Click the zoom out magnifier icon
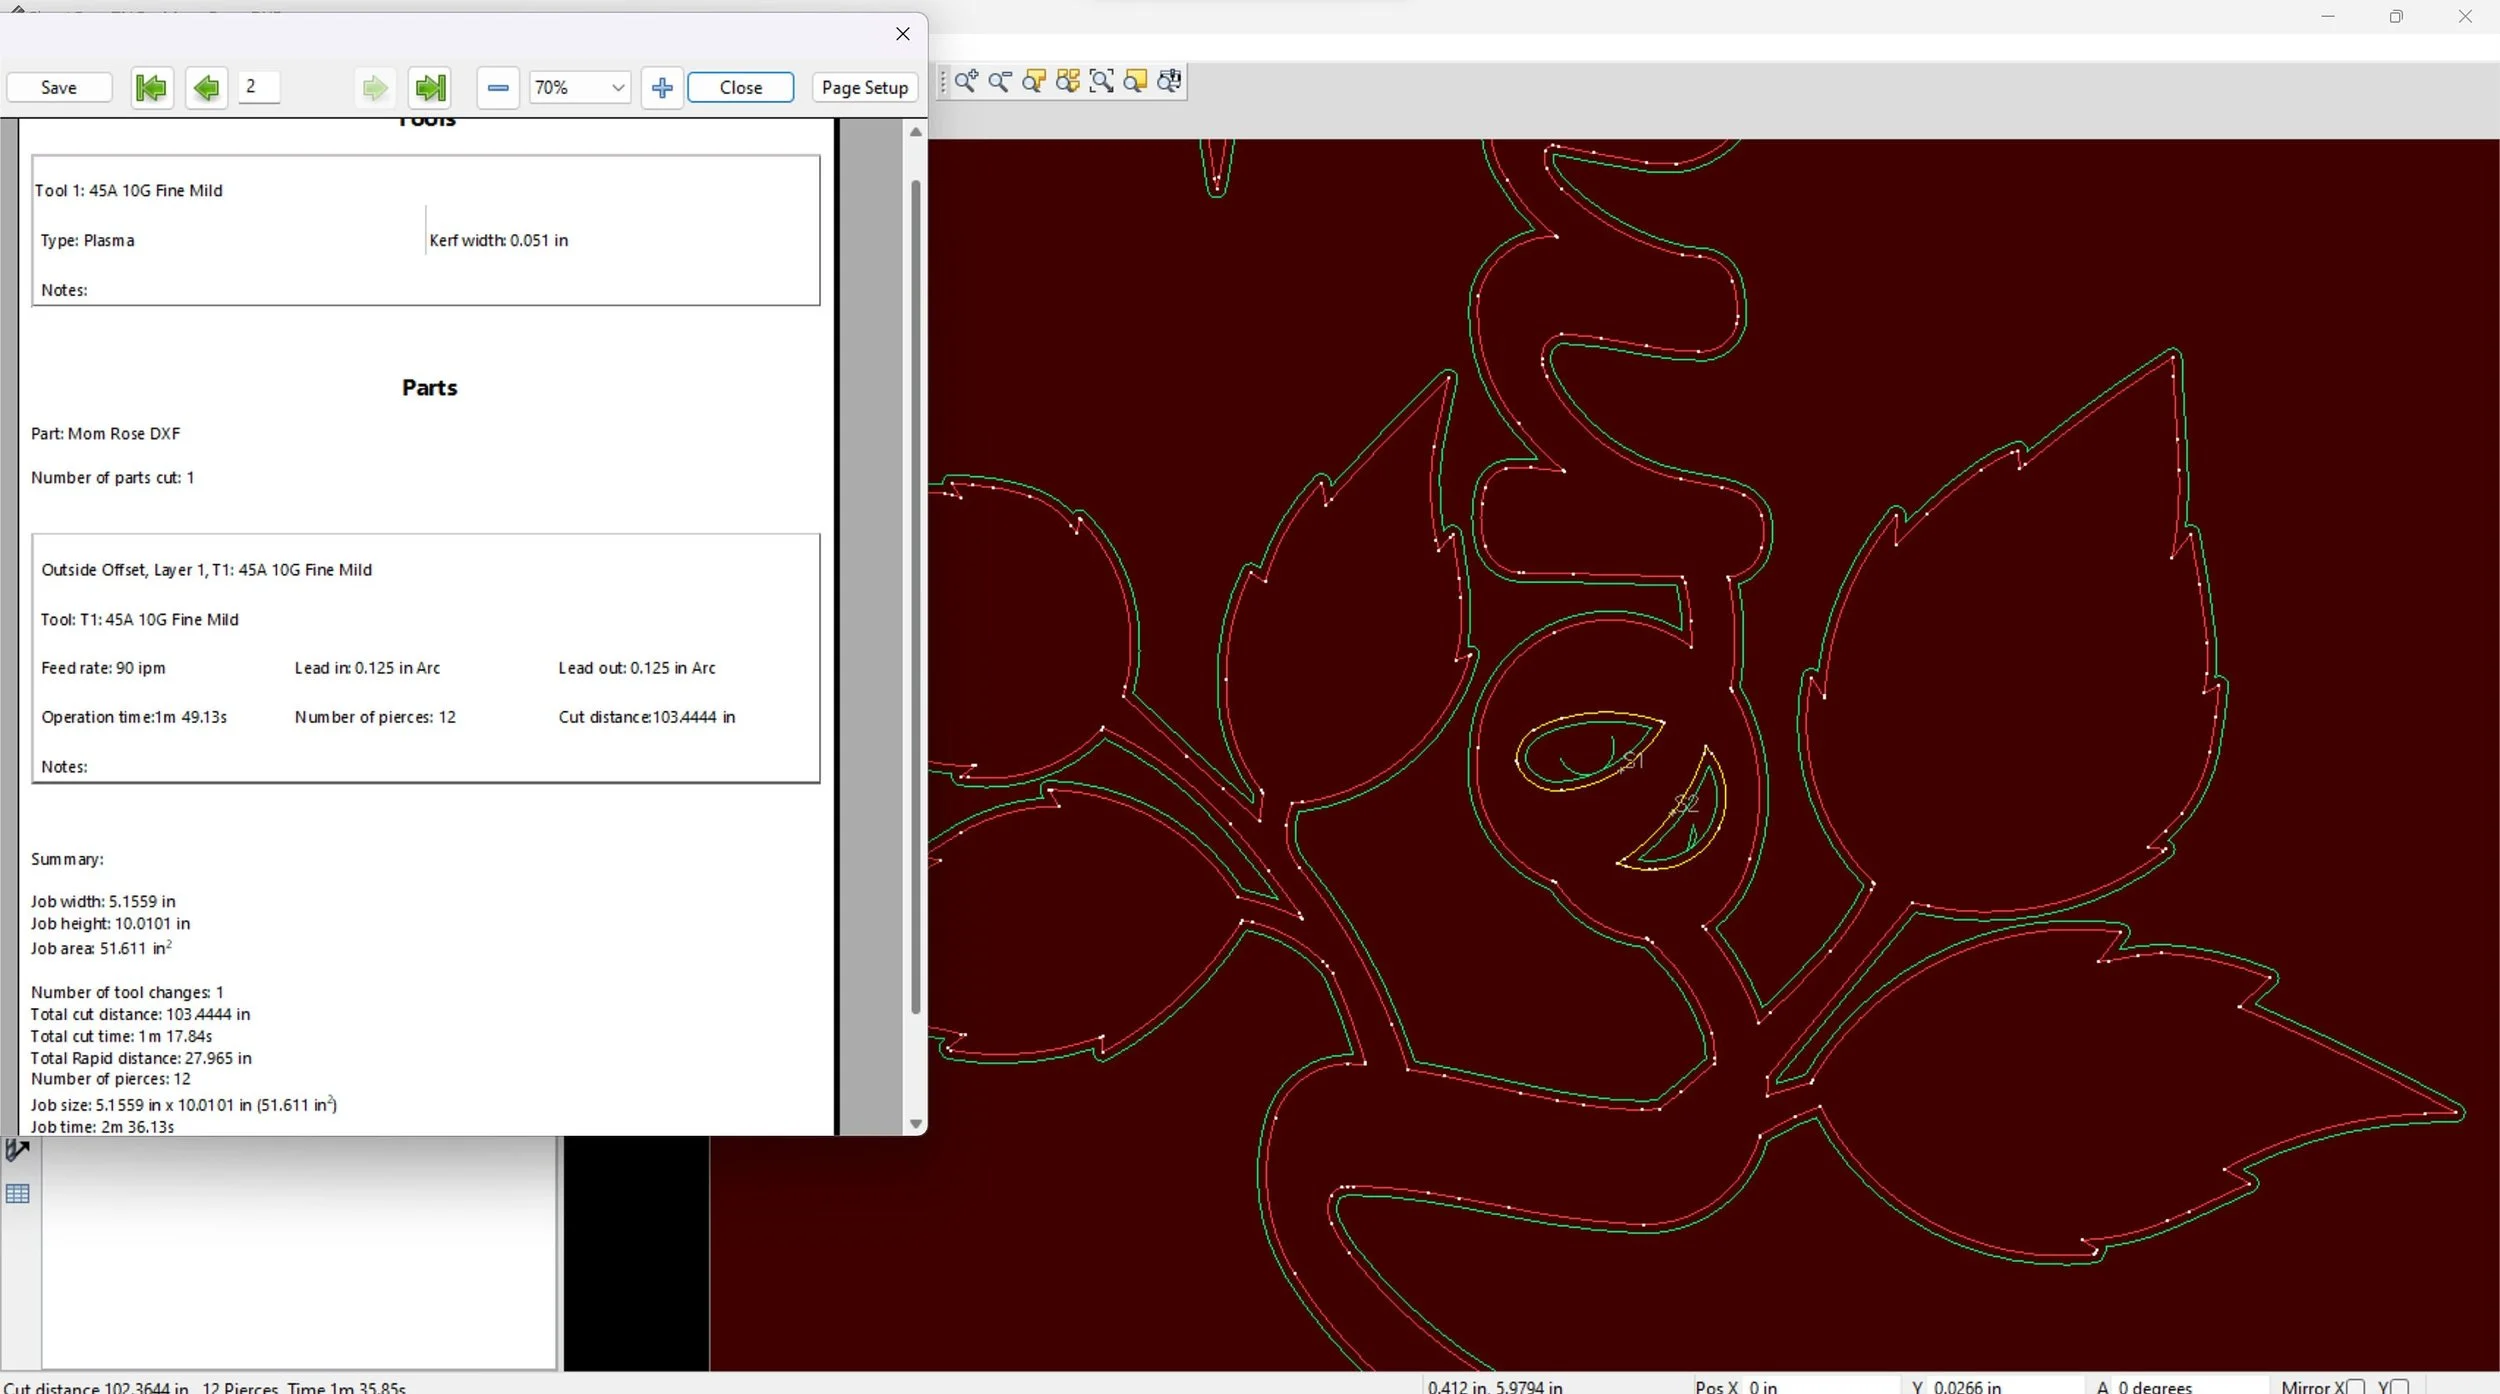The width and height of the screenshot is (2500, 1394). (x=999, y=82)
